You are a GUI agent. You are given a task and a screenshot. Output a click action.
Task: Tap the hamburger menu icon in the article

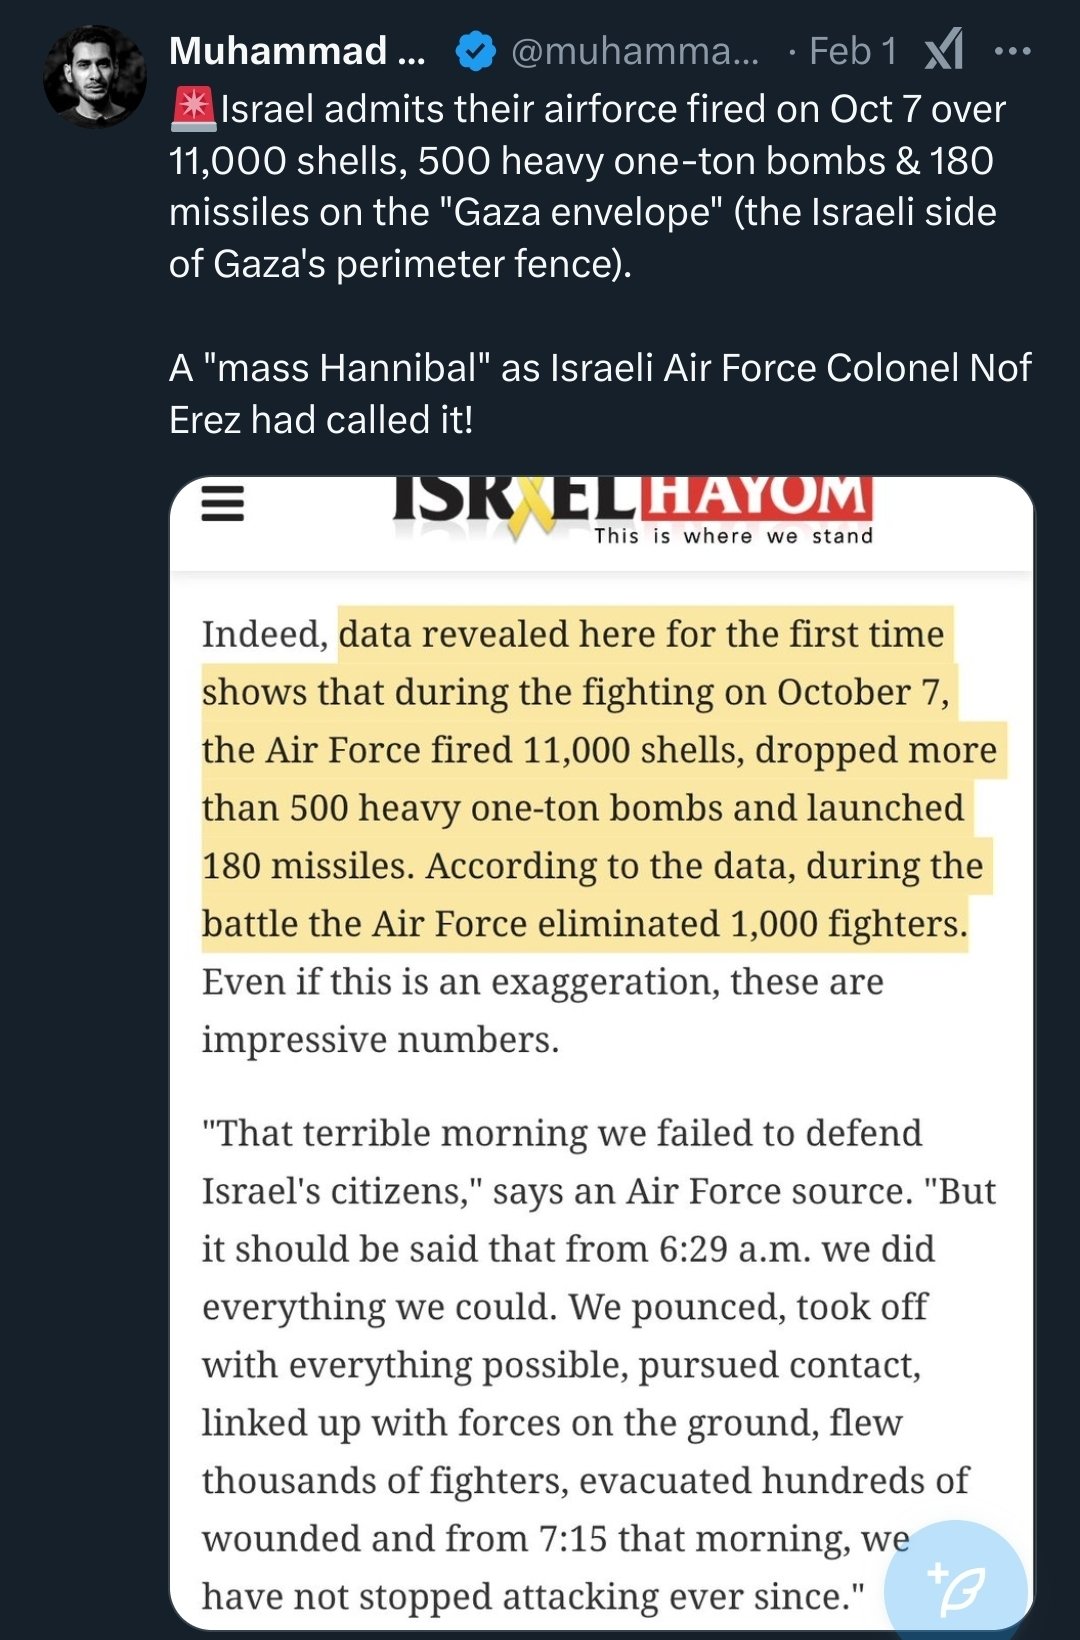(x=223, y=503)
